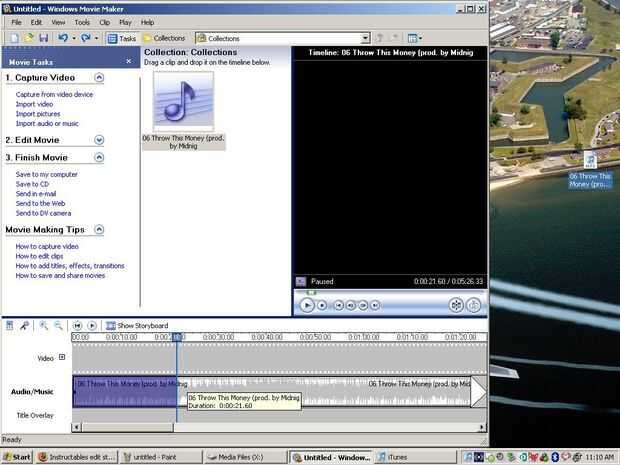
Task: Open How to add titles, effects, transitions
Action: point(70,266)
